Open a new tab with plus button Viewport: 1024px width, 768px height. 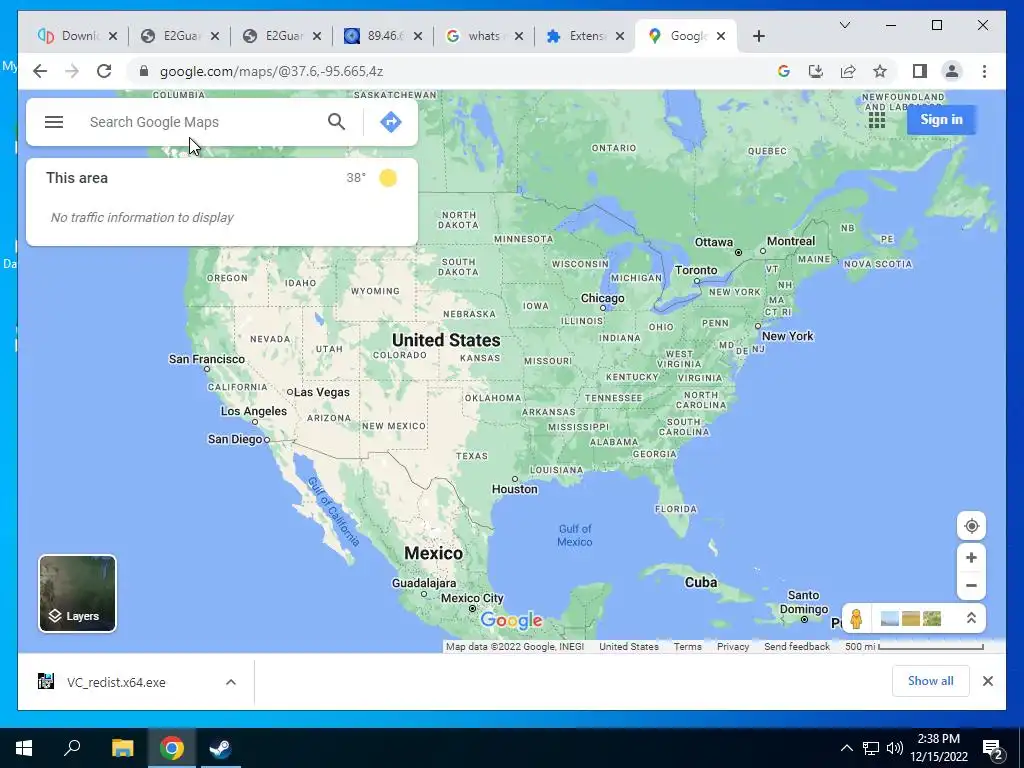coord(758,36)
